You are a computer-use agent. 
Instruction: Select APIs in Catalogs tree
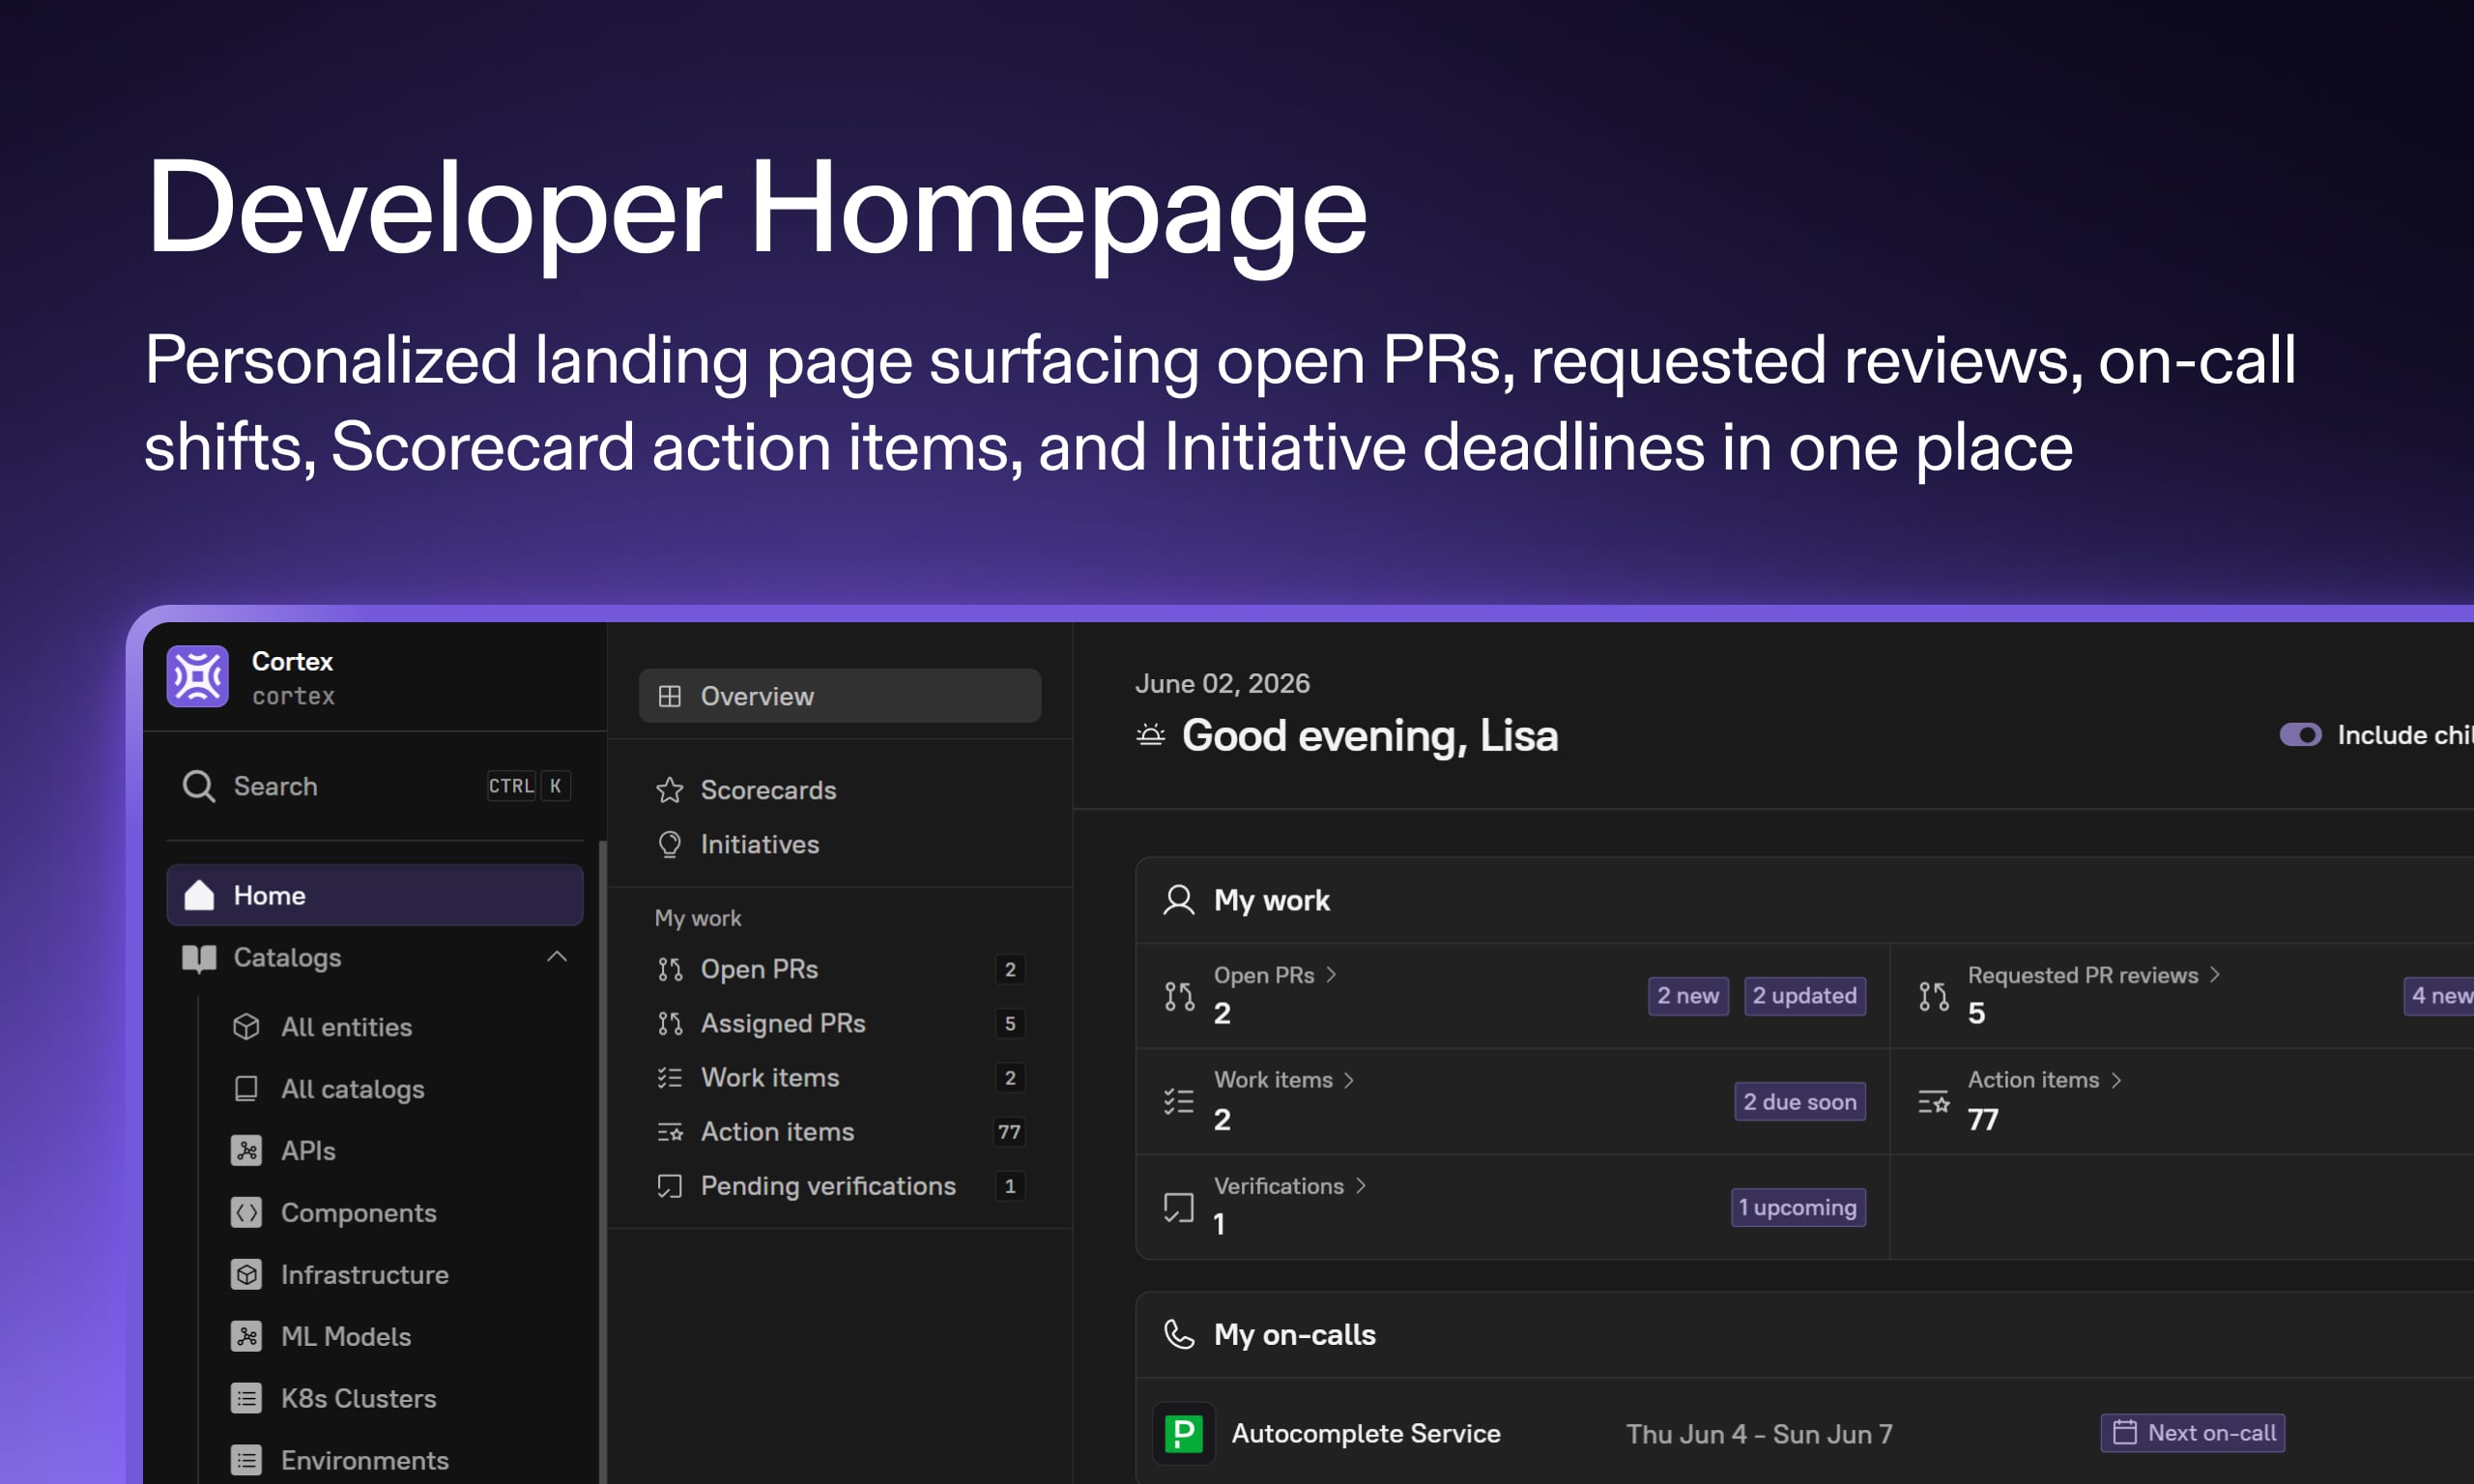308,1151
